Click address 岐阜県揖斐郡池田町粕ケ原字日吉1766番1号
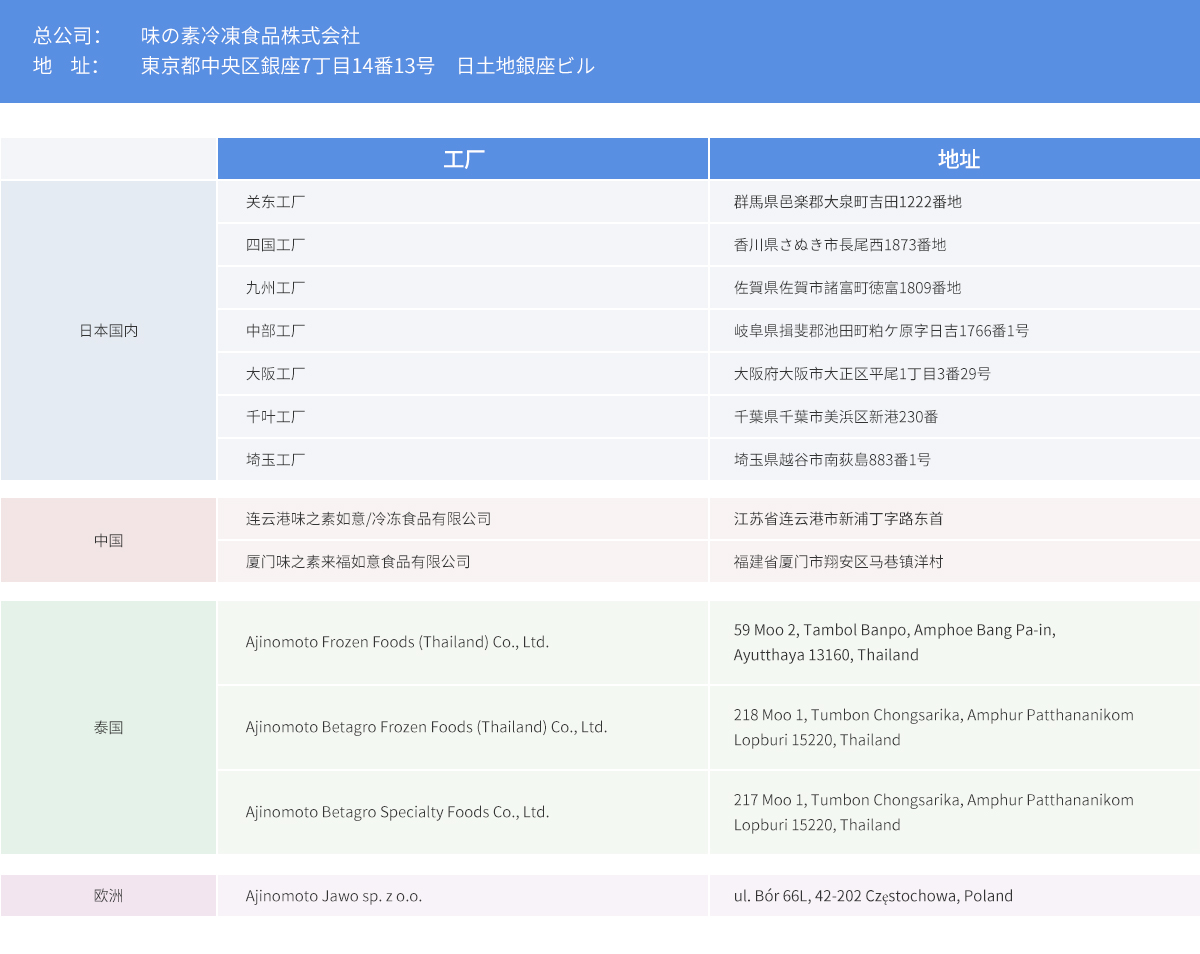Image resolution: width=1200 pixels, height=954 pixels. coord(881,331)
